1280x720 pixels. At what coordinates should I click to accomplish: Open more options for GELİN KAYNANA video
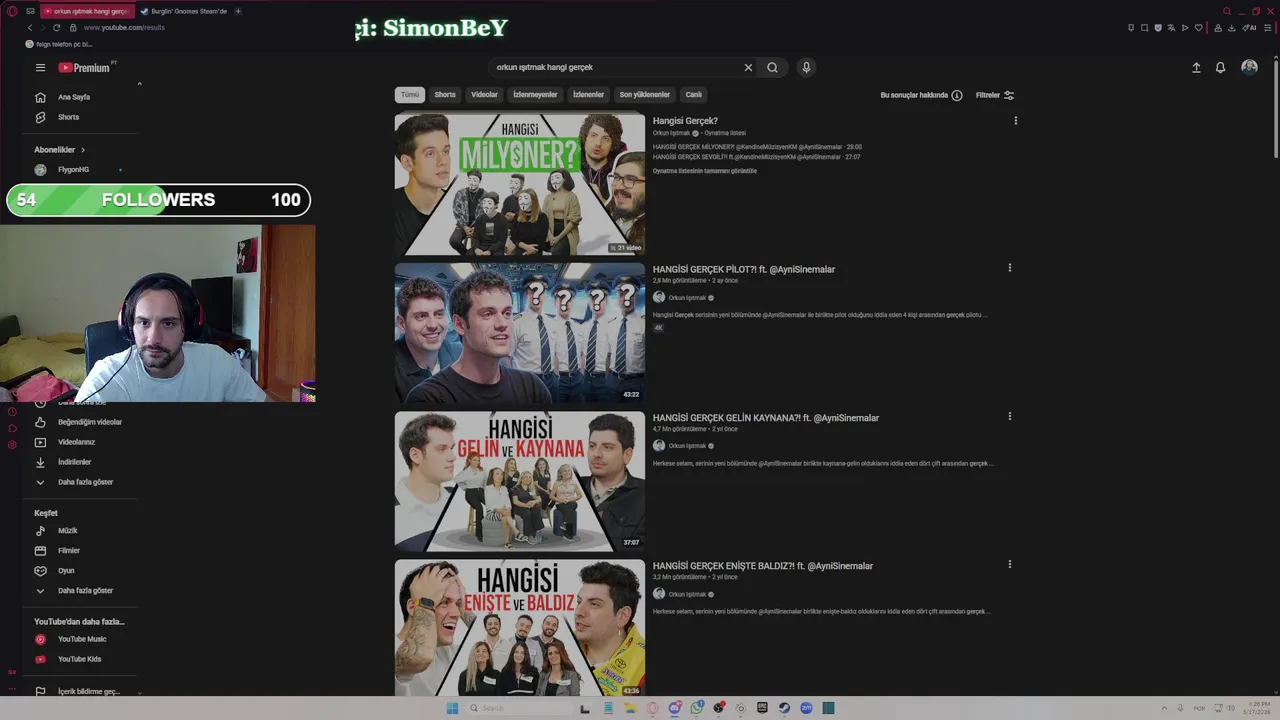(x=1009, y=416)
